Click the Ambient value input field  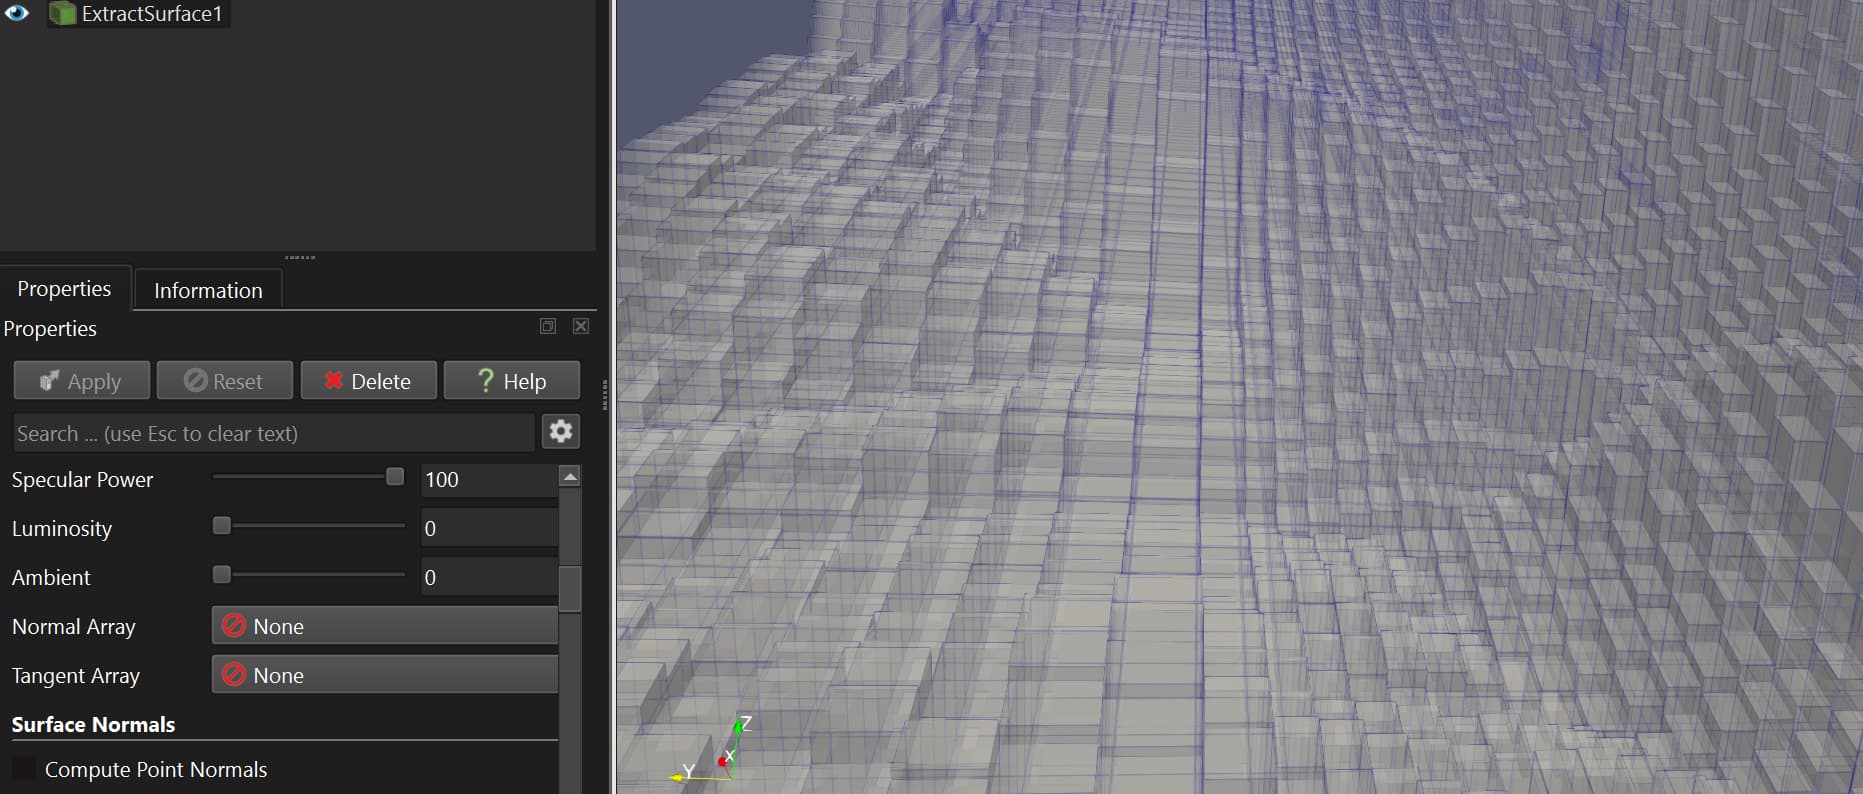click(x=488, y=577)
